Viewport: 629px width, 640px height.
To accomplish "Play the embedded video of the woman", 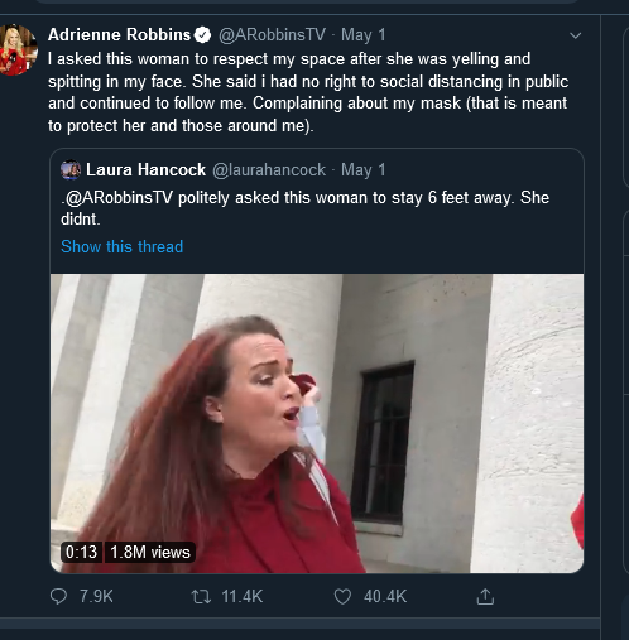I will coord(317,423).
